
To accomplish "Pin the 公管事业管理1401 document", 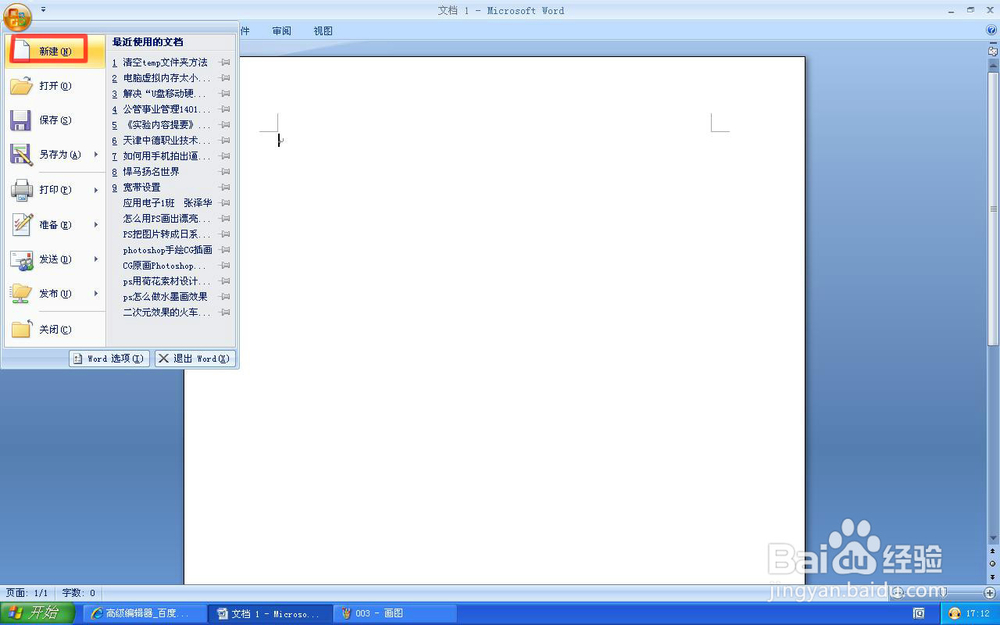I will [x=224, y=109].
